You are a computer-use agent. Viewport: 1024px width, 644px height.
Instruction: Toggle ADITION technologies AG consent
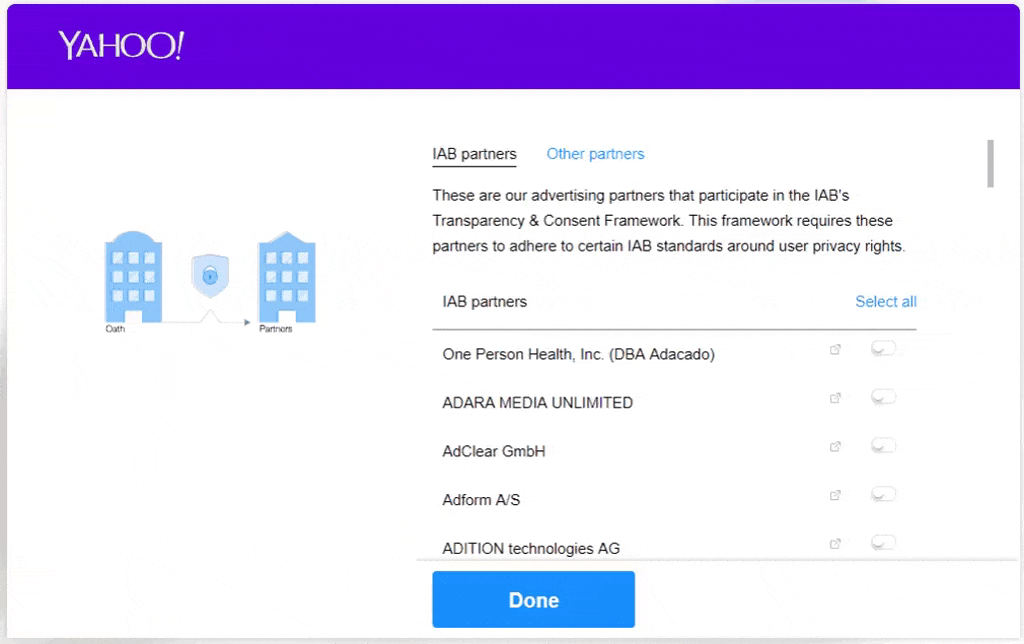(883, 543)
